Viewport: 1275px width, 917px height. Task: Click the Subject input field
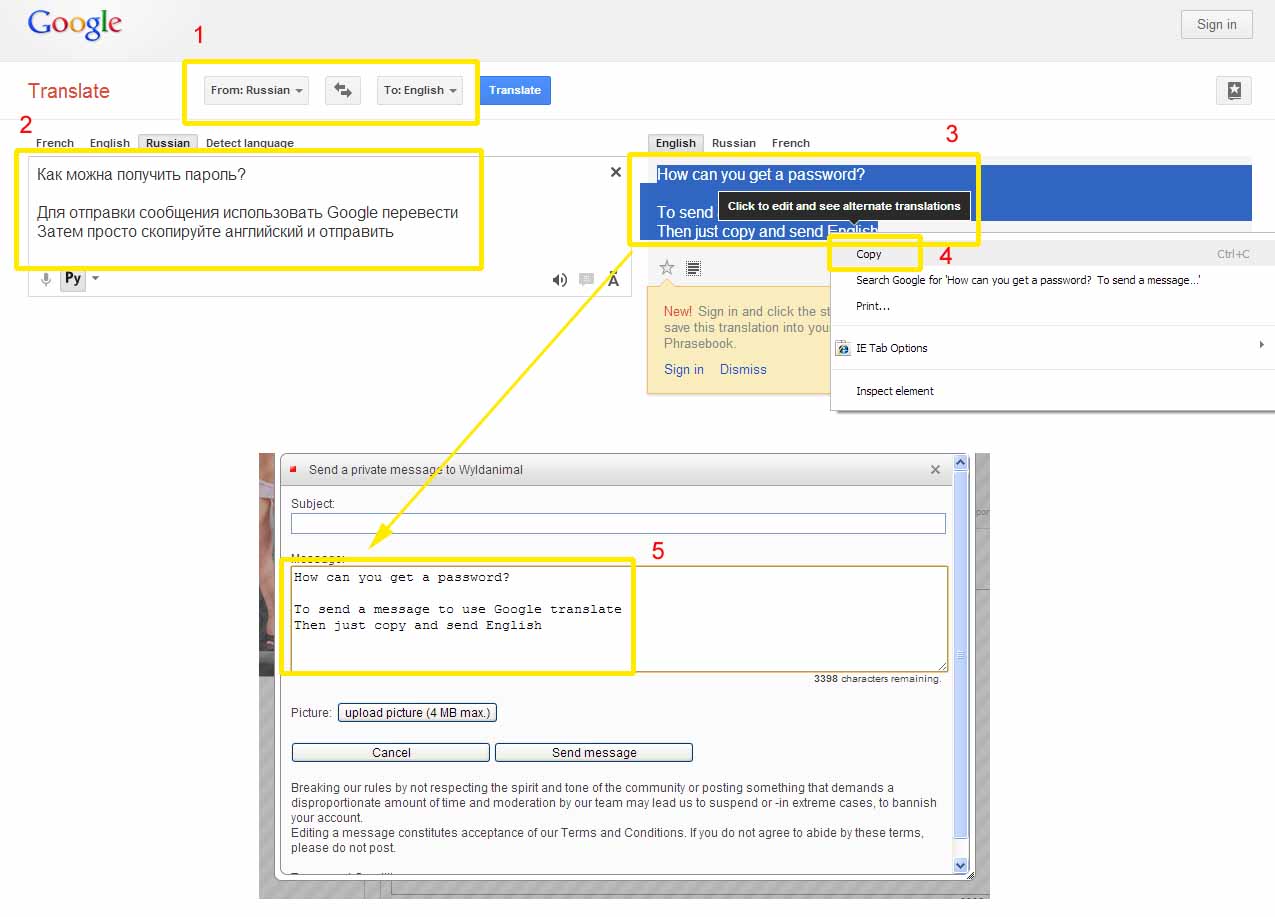pyautogui.click(x=618, y=523)
